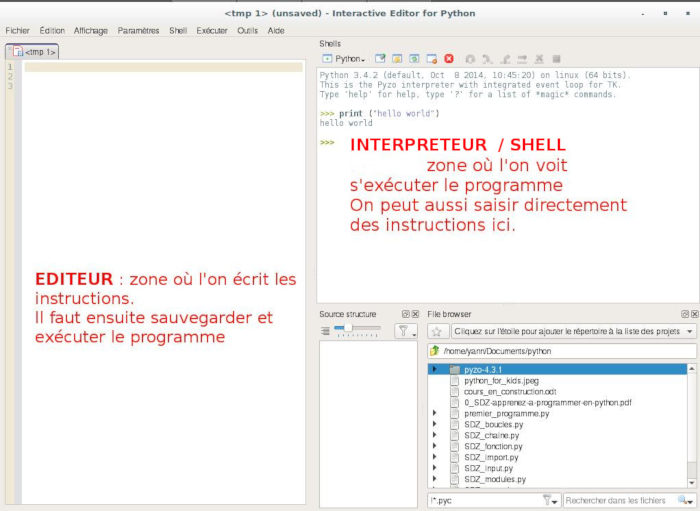Expand SDZ_fonction.py structure
Viewport: 700px width, 511px height.
tap(434, 446)
